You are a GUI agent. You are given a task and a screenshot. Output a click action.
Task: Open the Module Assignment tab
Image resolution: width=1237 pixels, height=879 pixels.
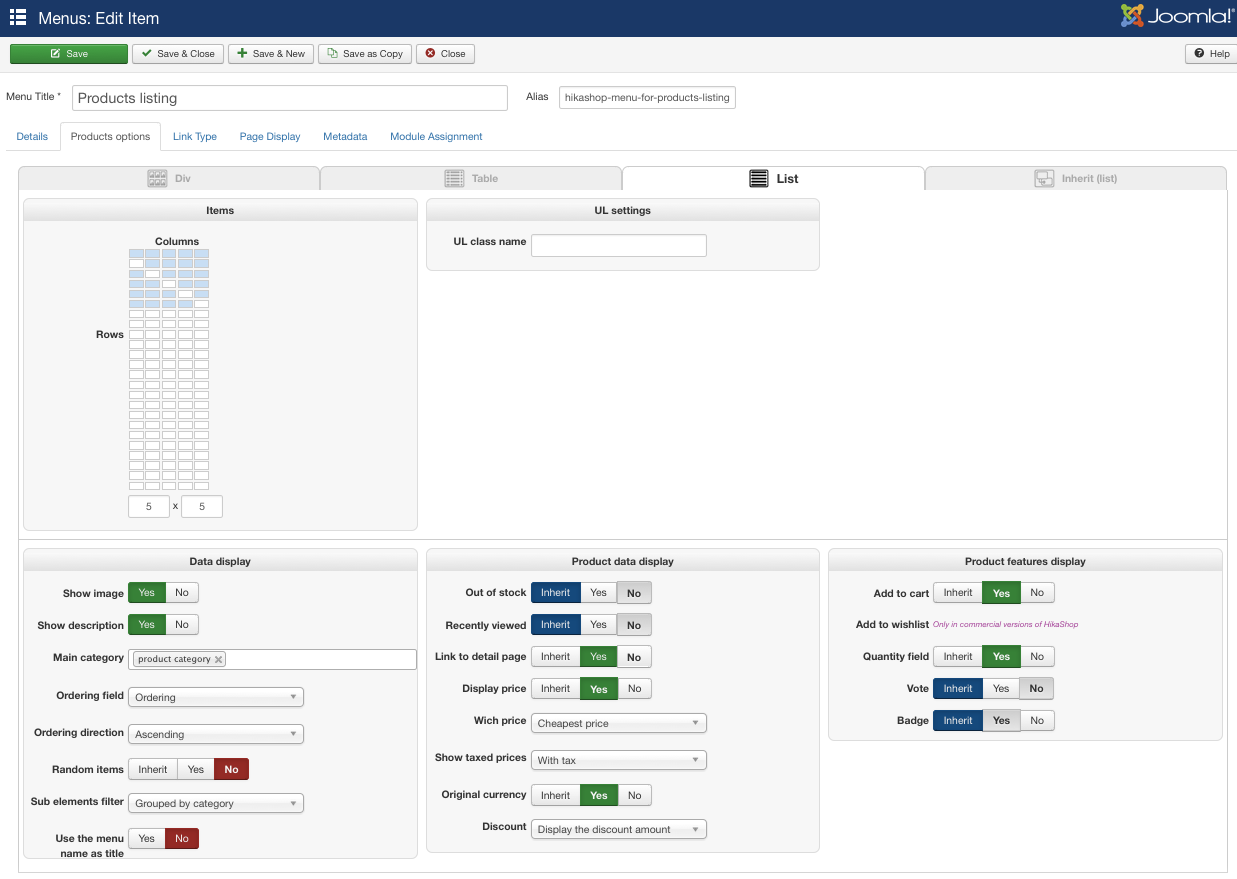(436, 136)
